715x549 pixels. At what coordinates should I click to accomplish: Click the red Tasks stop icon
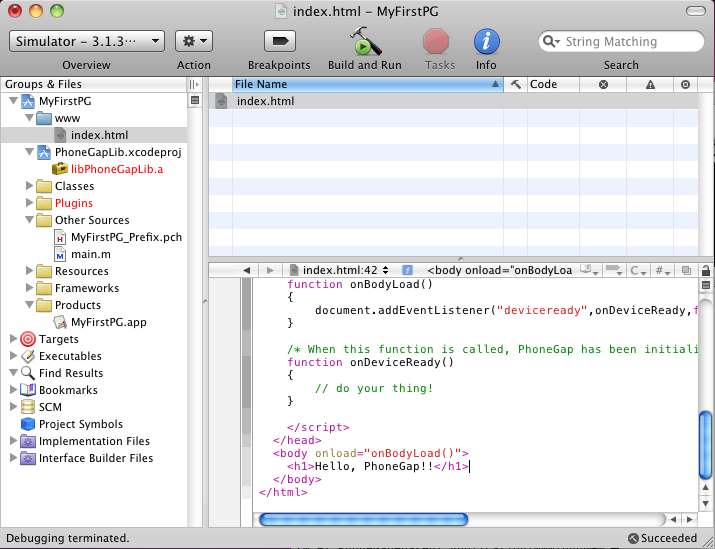(436, 41)
